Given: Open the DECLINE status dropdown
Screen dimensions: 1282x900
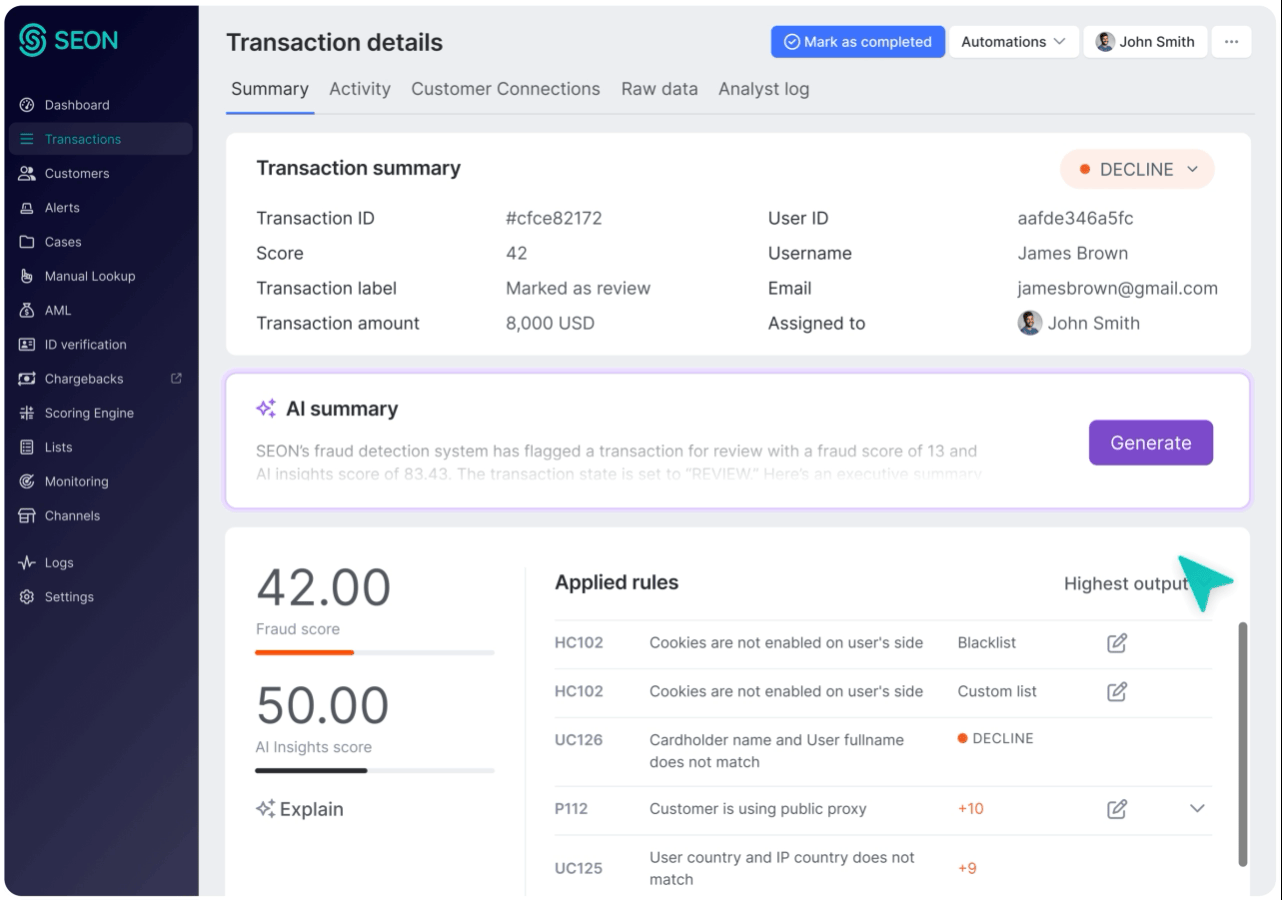Looking at the screenshot, I should tap(1137, 170).
